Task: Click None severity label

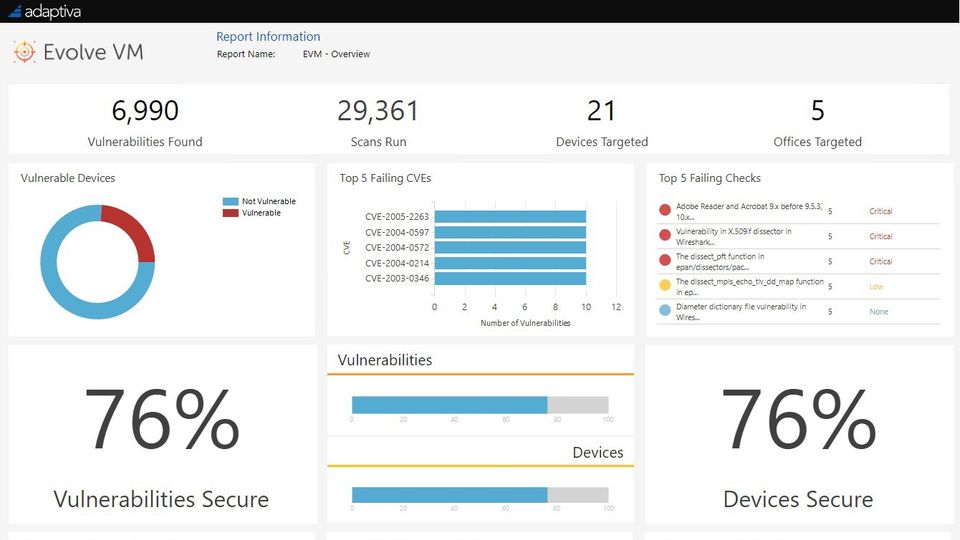Action: pyautogui.click(x=879, y=312)
